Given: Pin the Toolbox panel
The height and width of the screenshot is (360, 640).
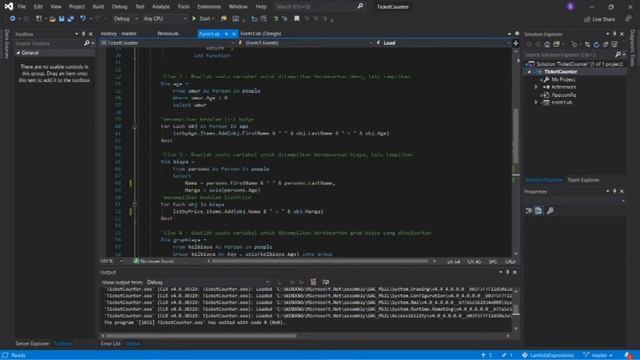Looking at the screenshot, I should click(83, 34).
